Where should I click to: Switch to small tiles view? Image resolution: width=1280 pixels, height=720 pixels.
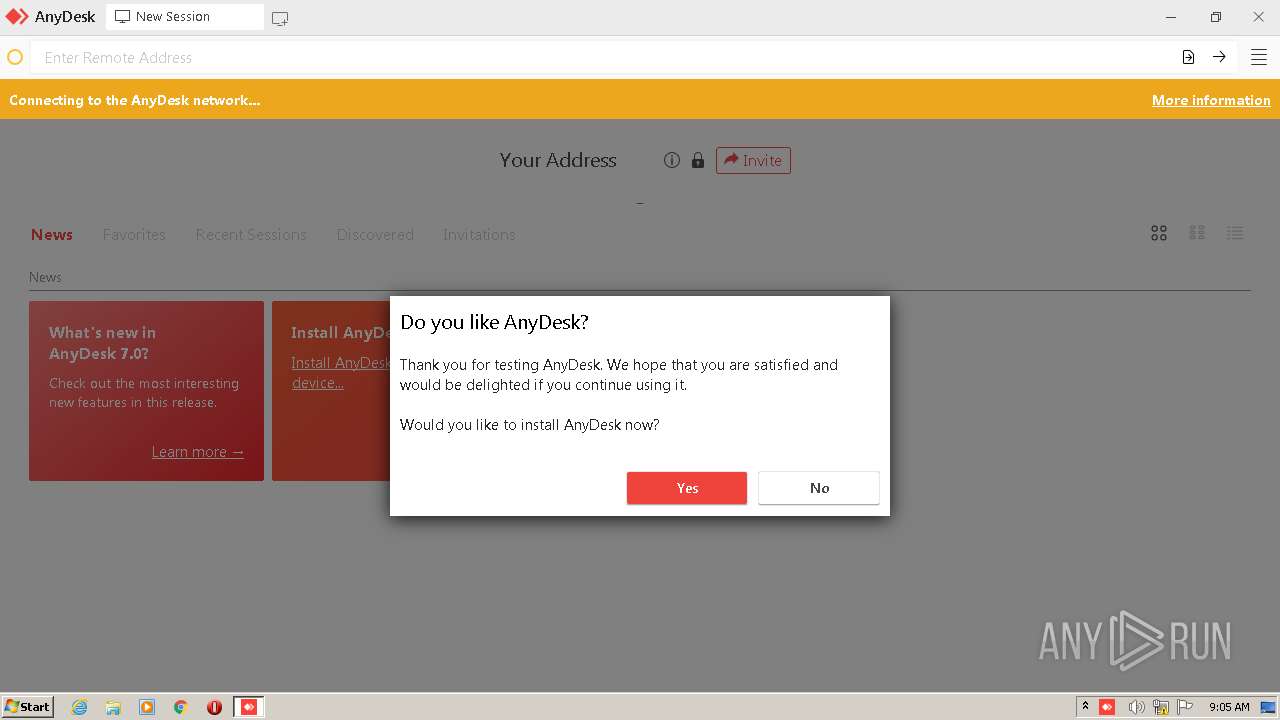coord(1197,233)
